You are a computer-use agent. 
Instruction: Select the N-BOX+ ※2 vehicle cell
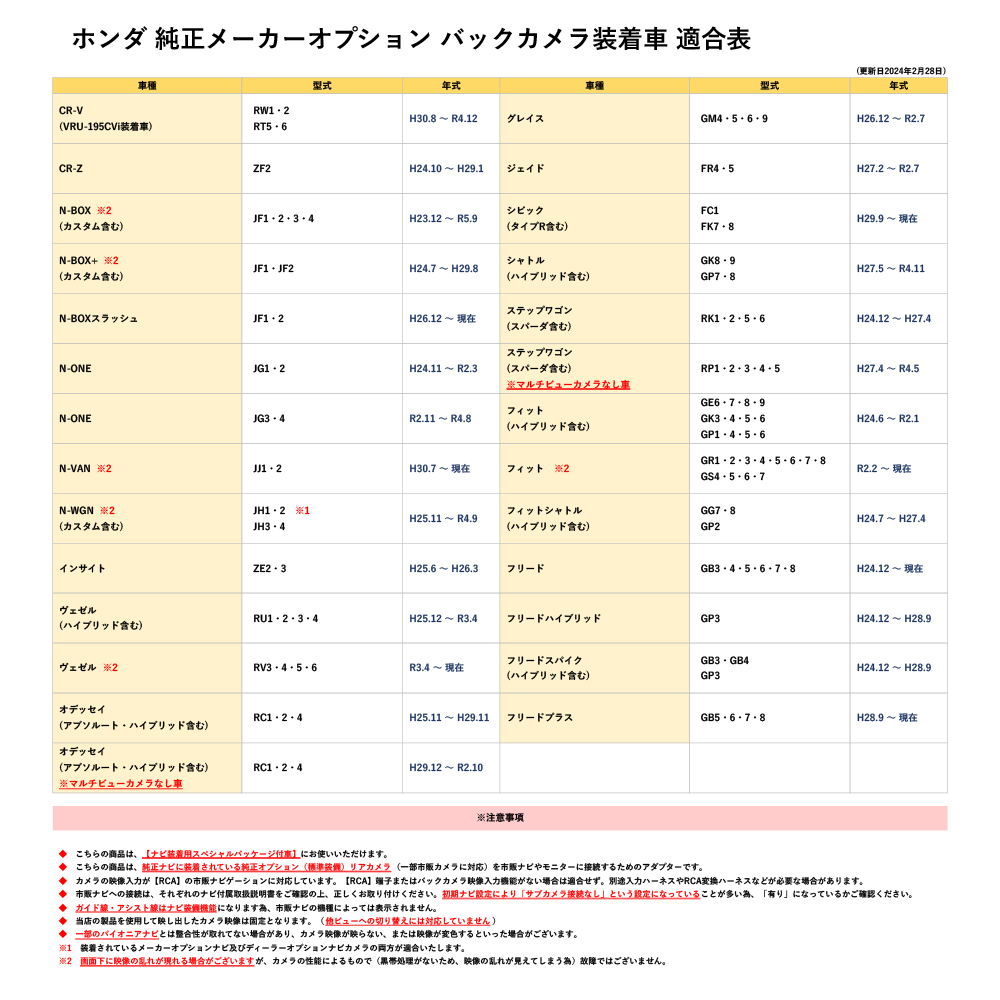point(147,268)
